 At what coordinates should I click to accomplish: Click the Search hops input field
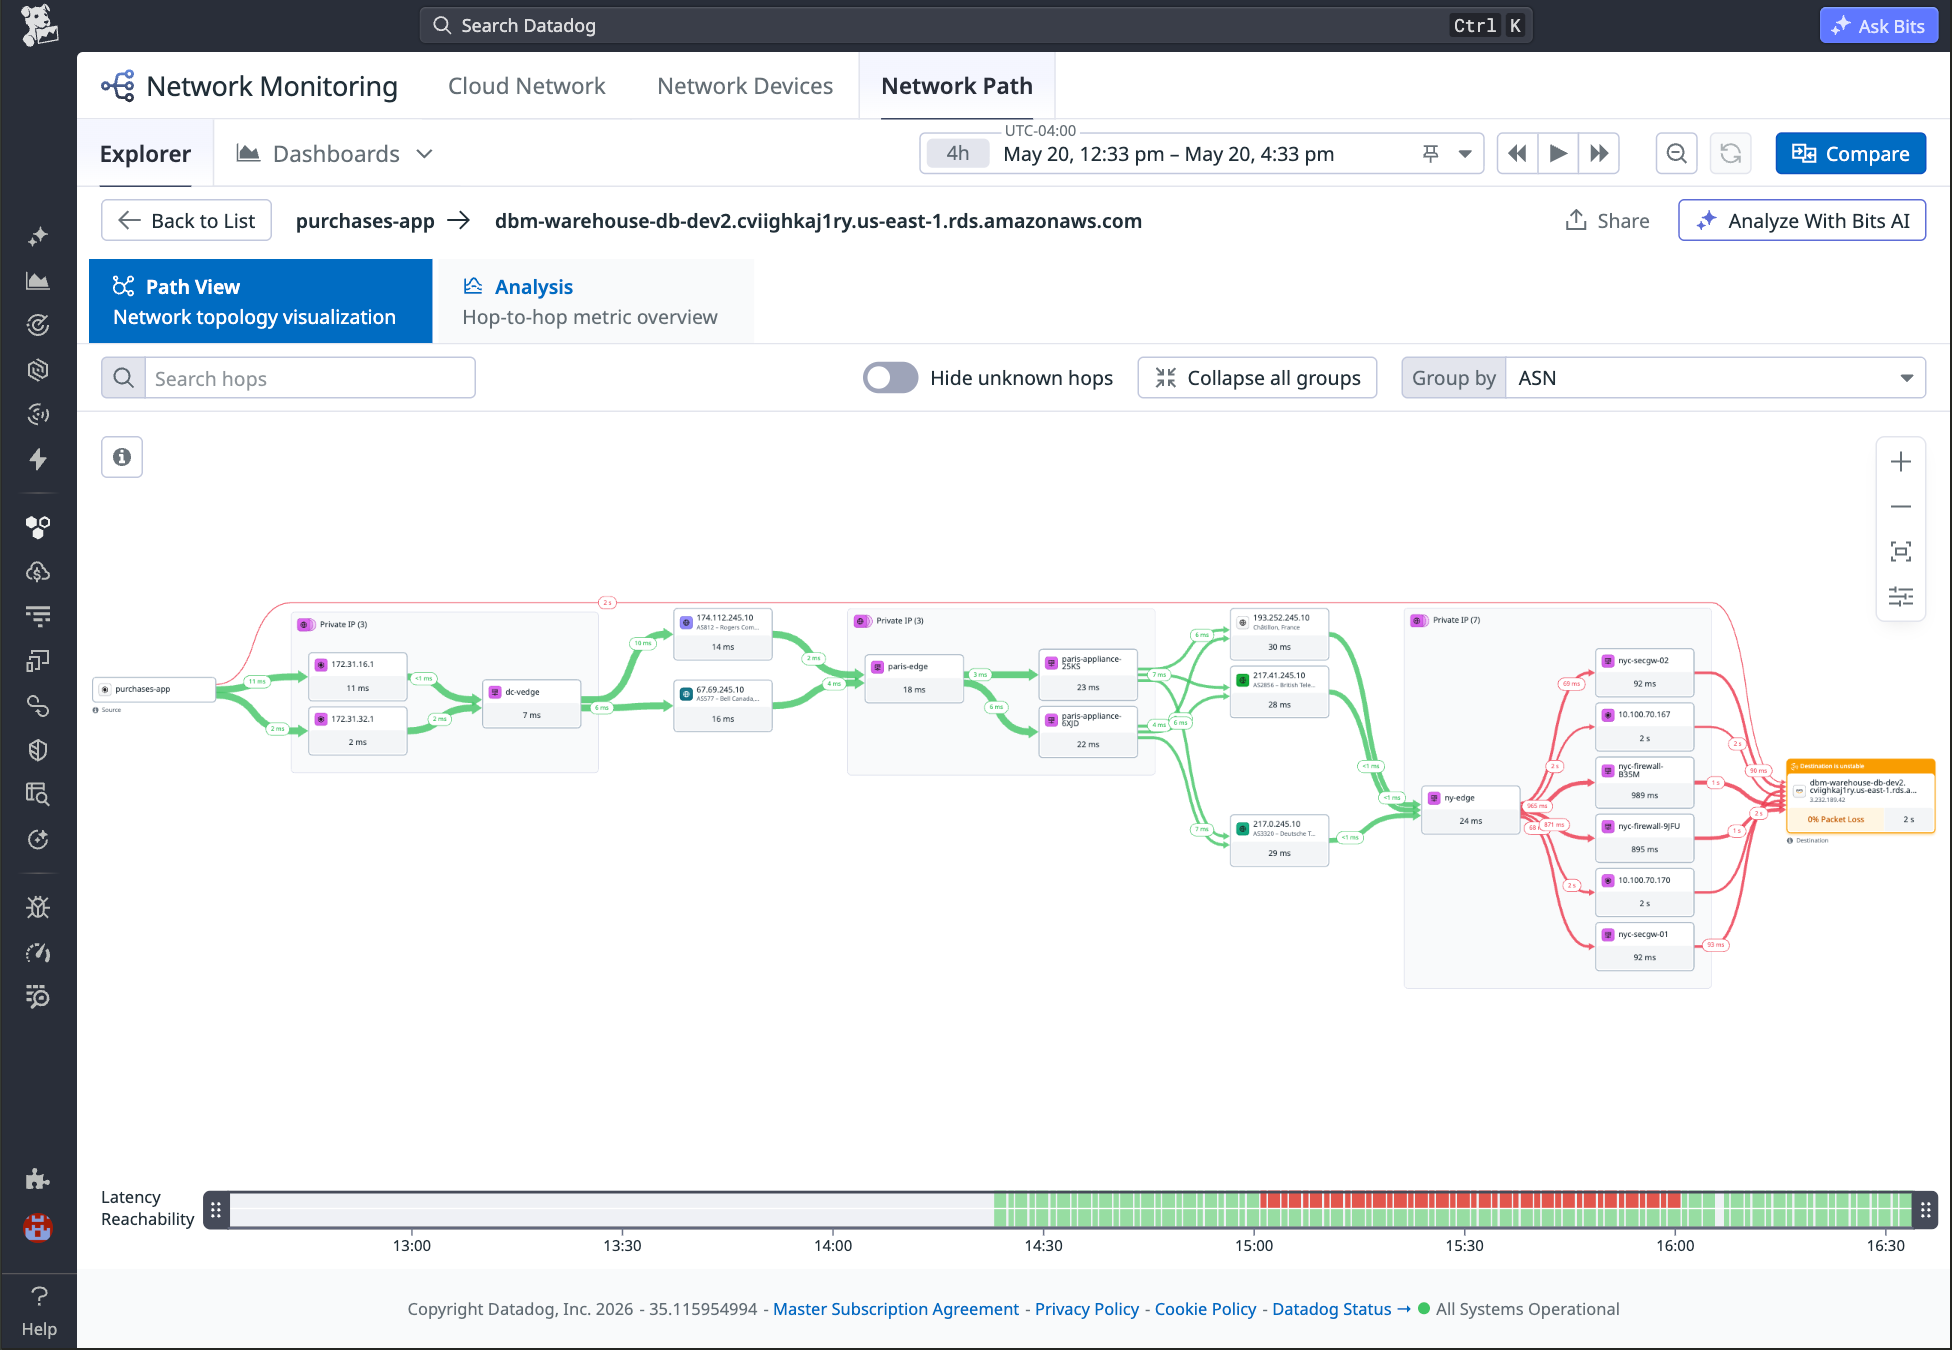(x=310, y=378)
